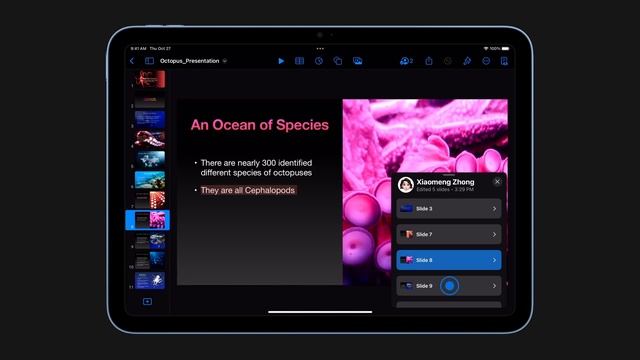Tap the back arrow to exit presentation
This screenshot has height=360, width=640.
click(132, 61)
